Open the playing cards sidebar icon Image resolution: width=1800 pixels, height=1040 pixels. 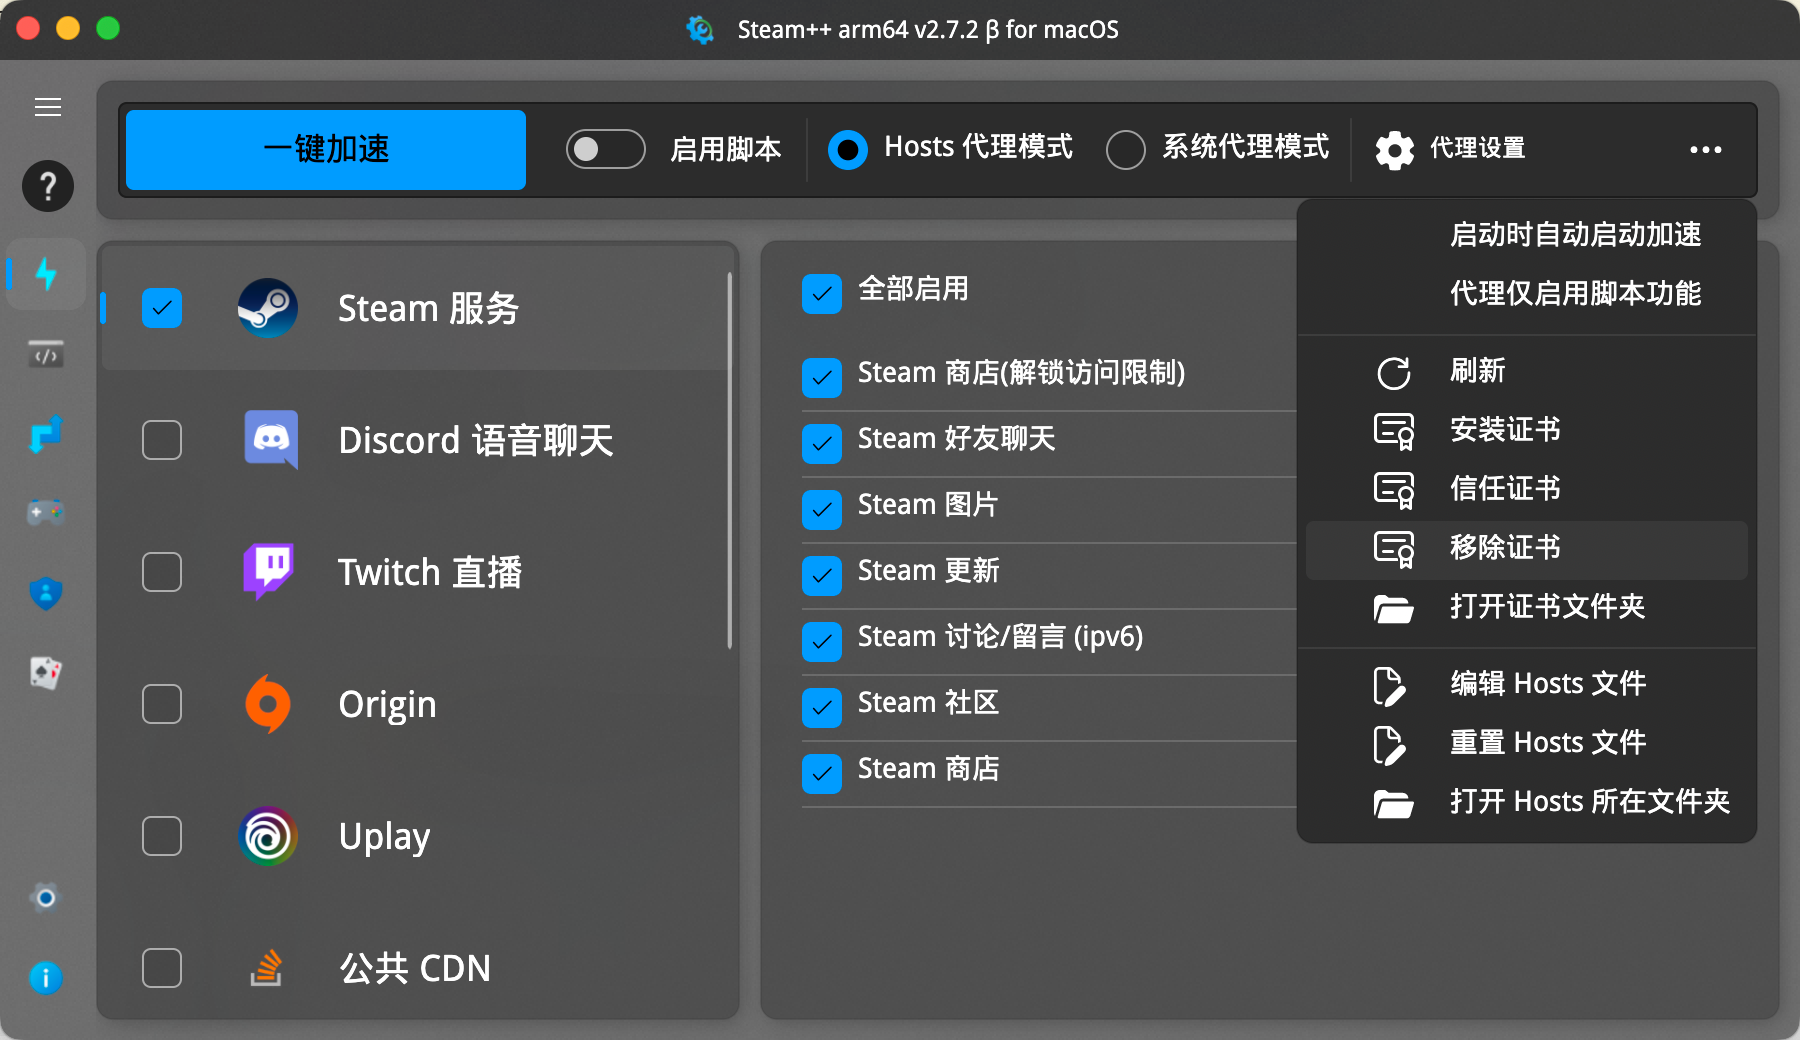click(46, 672)
